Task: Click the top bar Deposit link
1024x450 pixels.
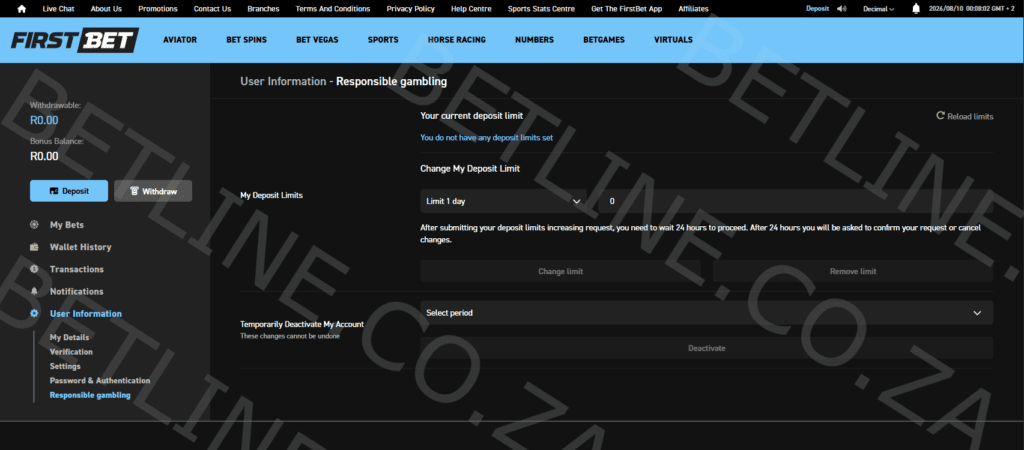Action: 817,8
